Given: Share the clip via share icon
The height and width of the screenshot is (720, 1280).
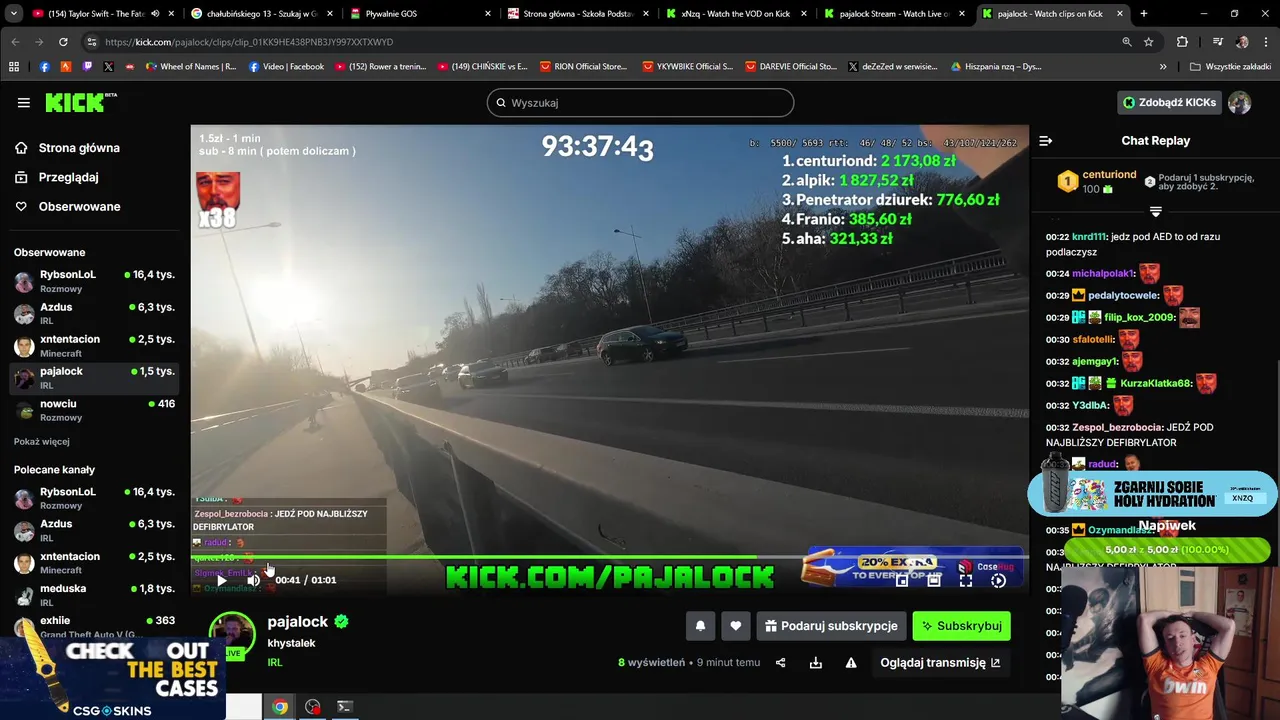Looking at the screenshot, I should 781,662.
